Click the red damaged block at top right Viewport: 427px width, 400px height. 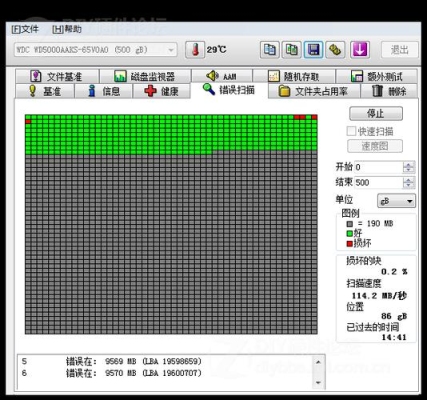314,117
